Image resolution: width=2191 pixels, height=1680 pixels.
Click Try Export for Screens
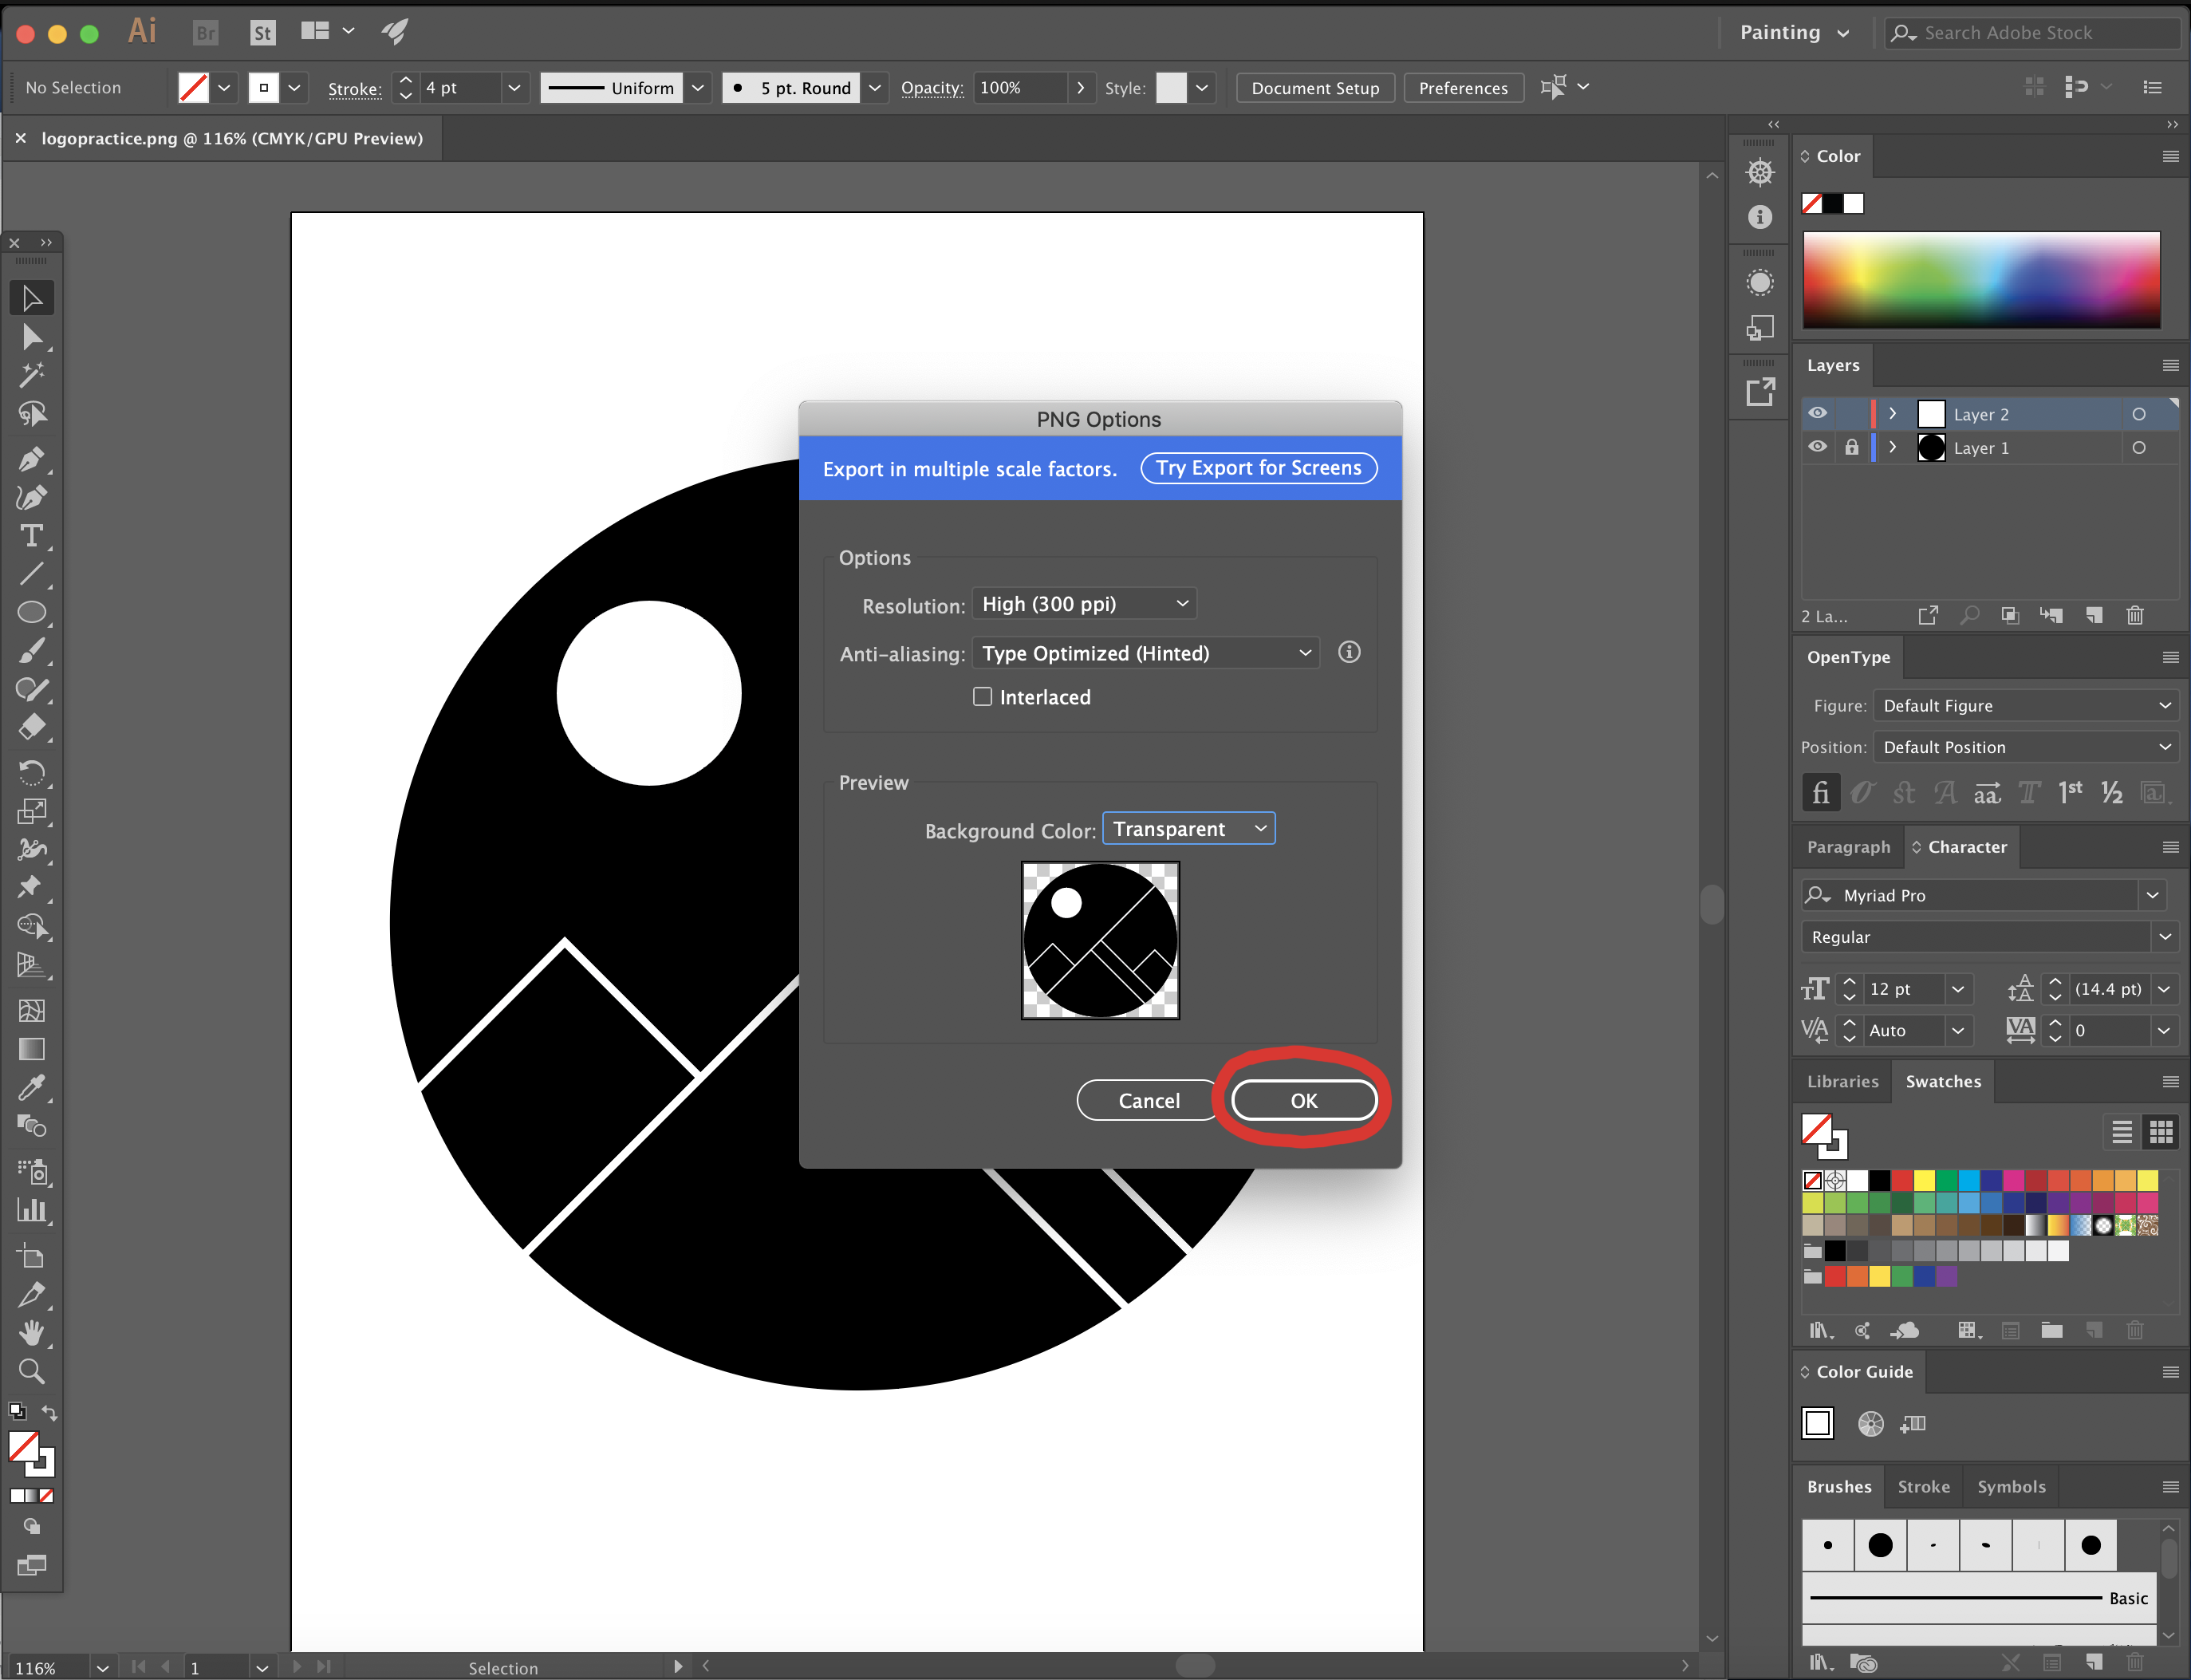[1258, 467]
